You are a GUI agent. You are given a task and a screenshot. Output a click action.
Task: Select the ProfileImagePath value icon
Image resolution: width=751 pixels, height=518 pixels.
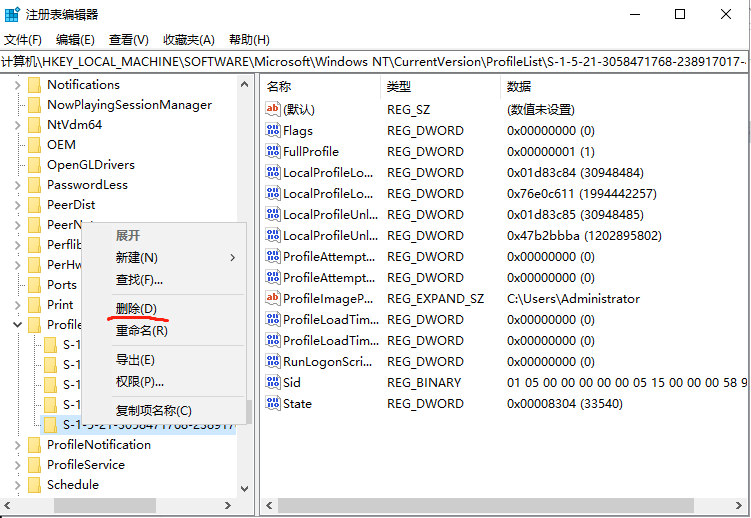(x=273, y=298)
